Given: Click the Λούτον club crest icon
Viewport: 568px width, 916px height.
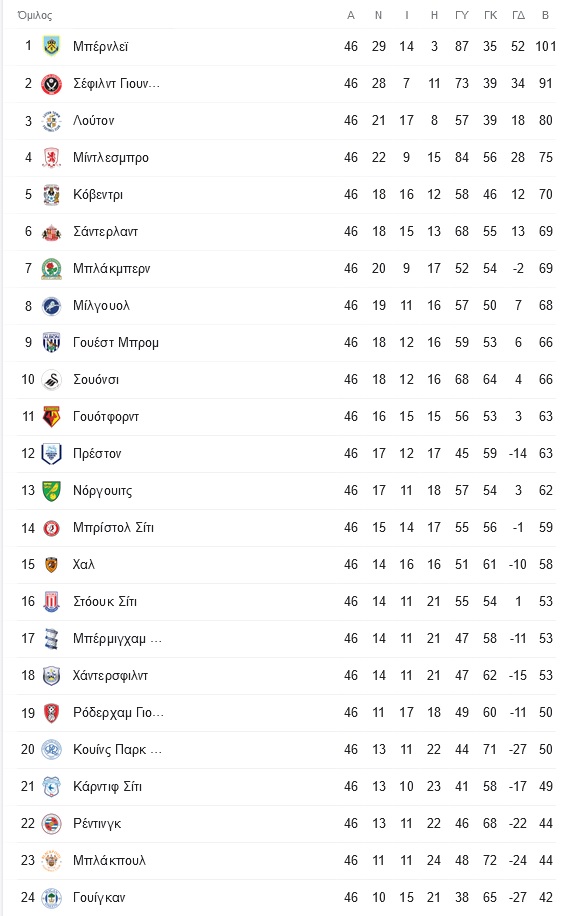Looking at the screenshot, I should 51,120.
